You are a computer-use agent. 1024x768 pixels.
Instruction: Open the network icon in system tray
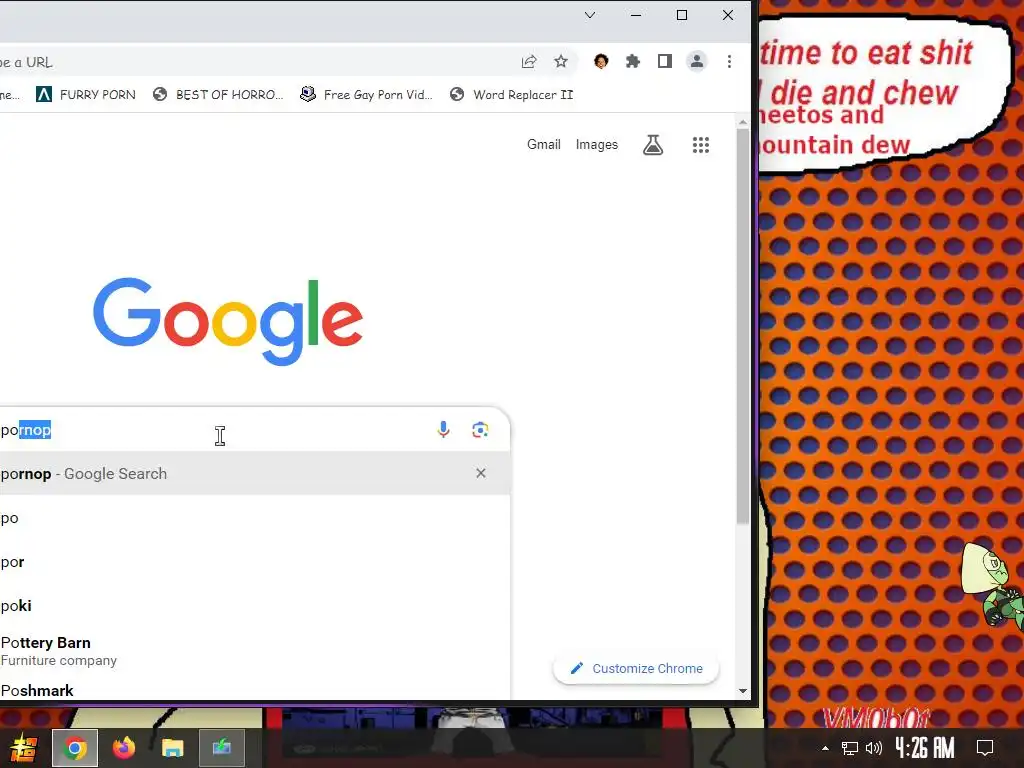click(850, 748)
